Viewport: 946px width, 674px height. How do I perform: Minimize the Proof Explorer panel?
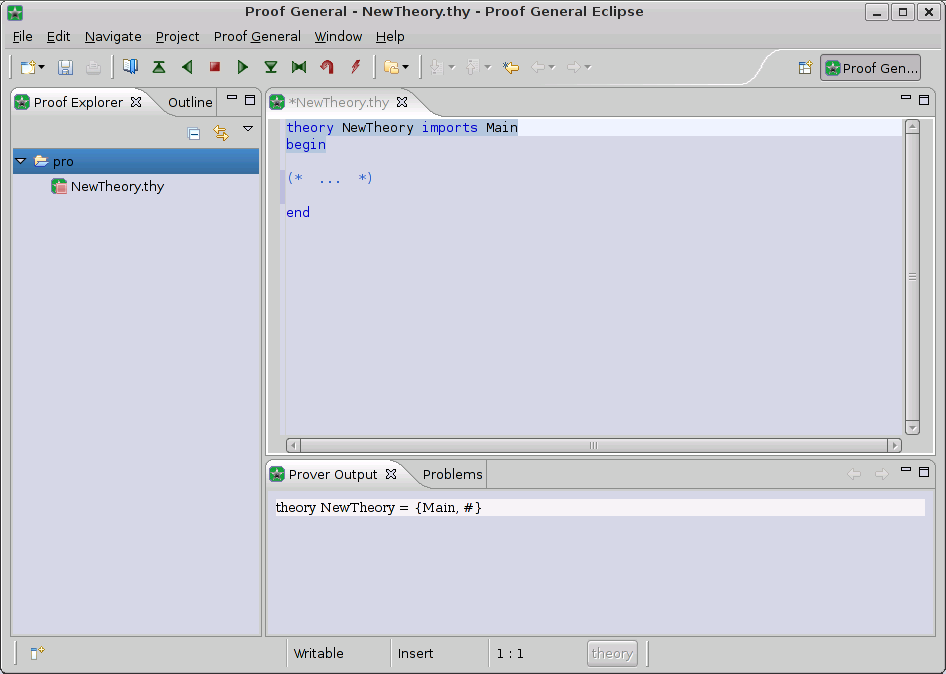[232, 98]
